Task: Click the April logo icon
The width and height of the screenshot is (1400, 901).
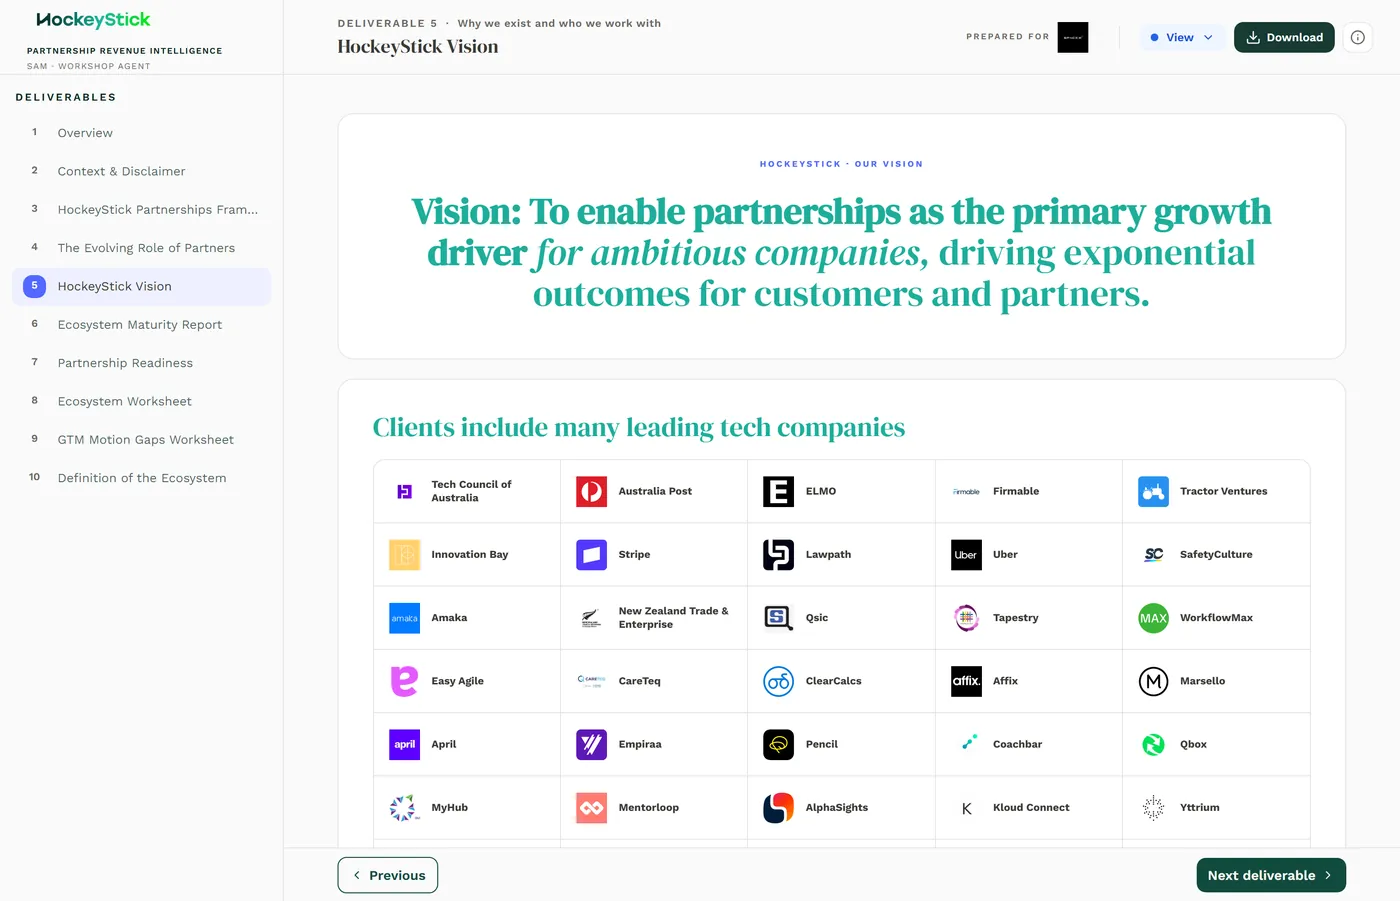Action: click(404, 744)
